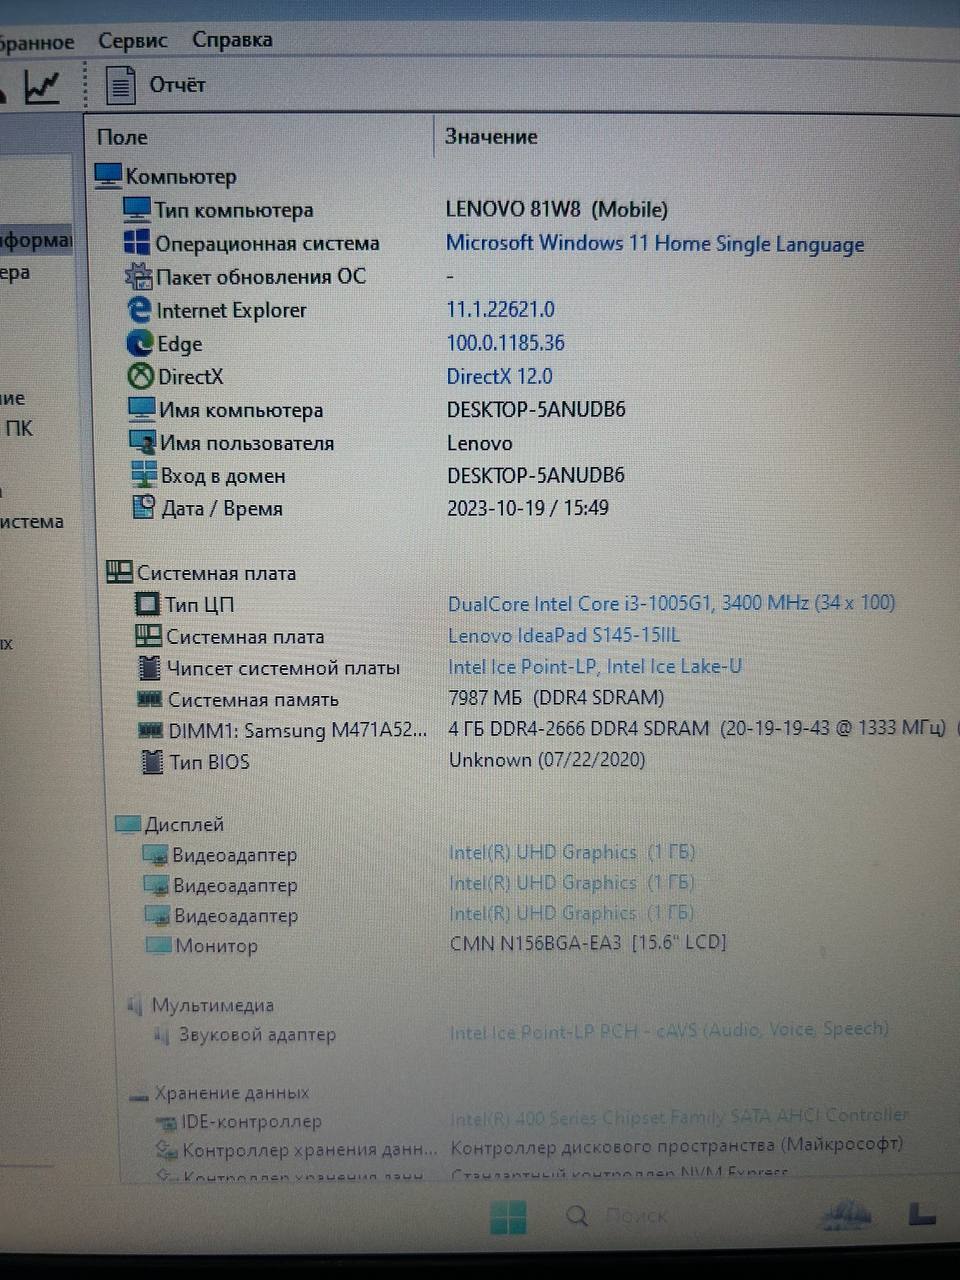Click the Тип компьютера row icon
The width and height of the screenshot is (960, 1280).
coord(136,209)
